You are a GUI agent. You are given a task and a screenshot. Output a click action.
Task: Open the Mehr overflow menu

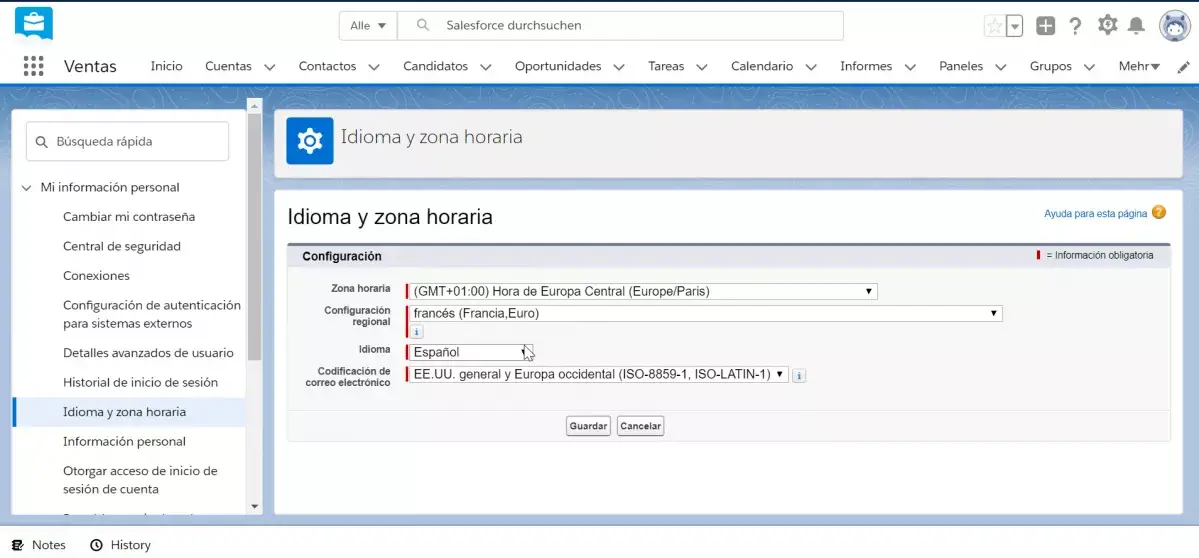coord(1139,67)
